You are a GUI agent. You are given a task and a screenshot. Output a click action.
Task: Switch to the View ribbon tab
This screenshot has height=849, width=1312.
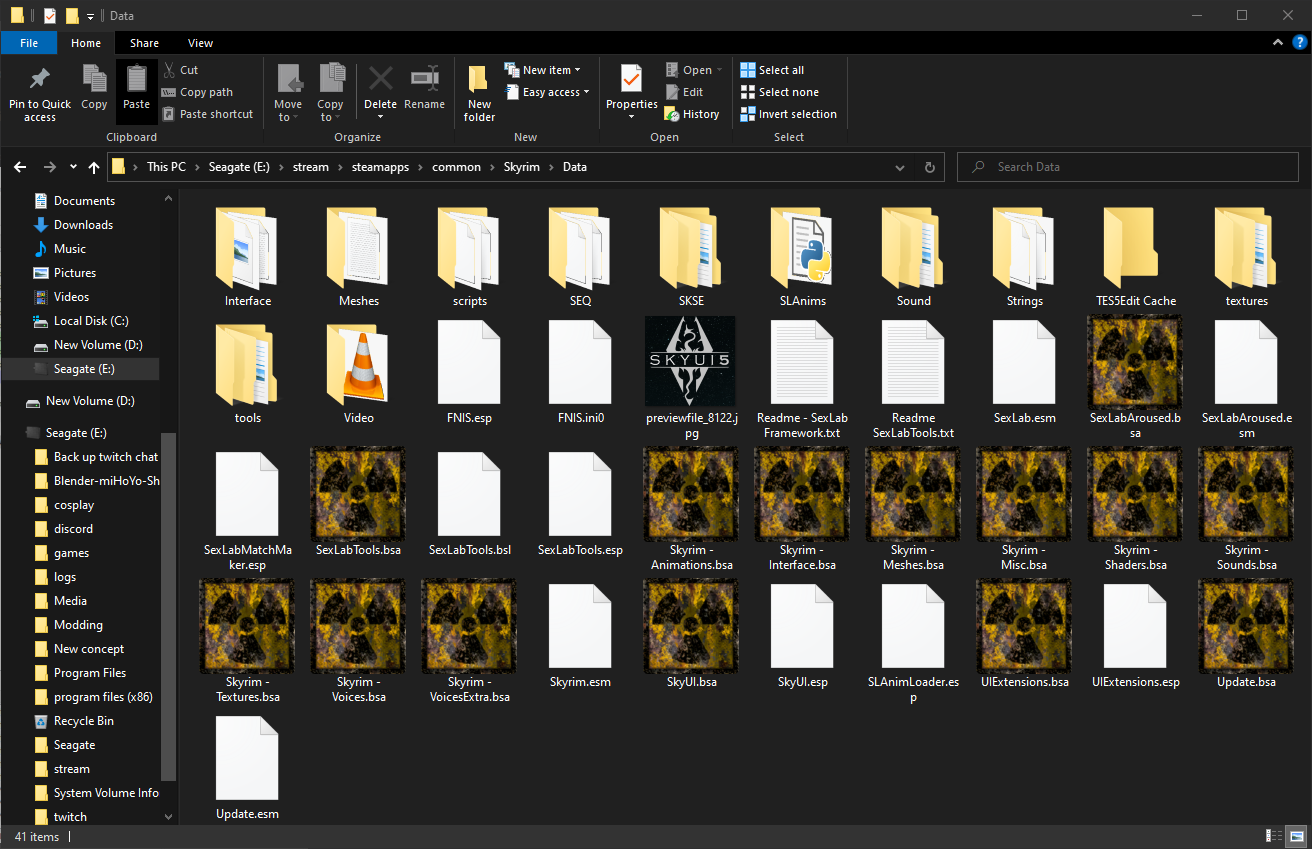[x=200, y=43]
